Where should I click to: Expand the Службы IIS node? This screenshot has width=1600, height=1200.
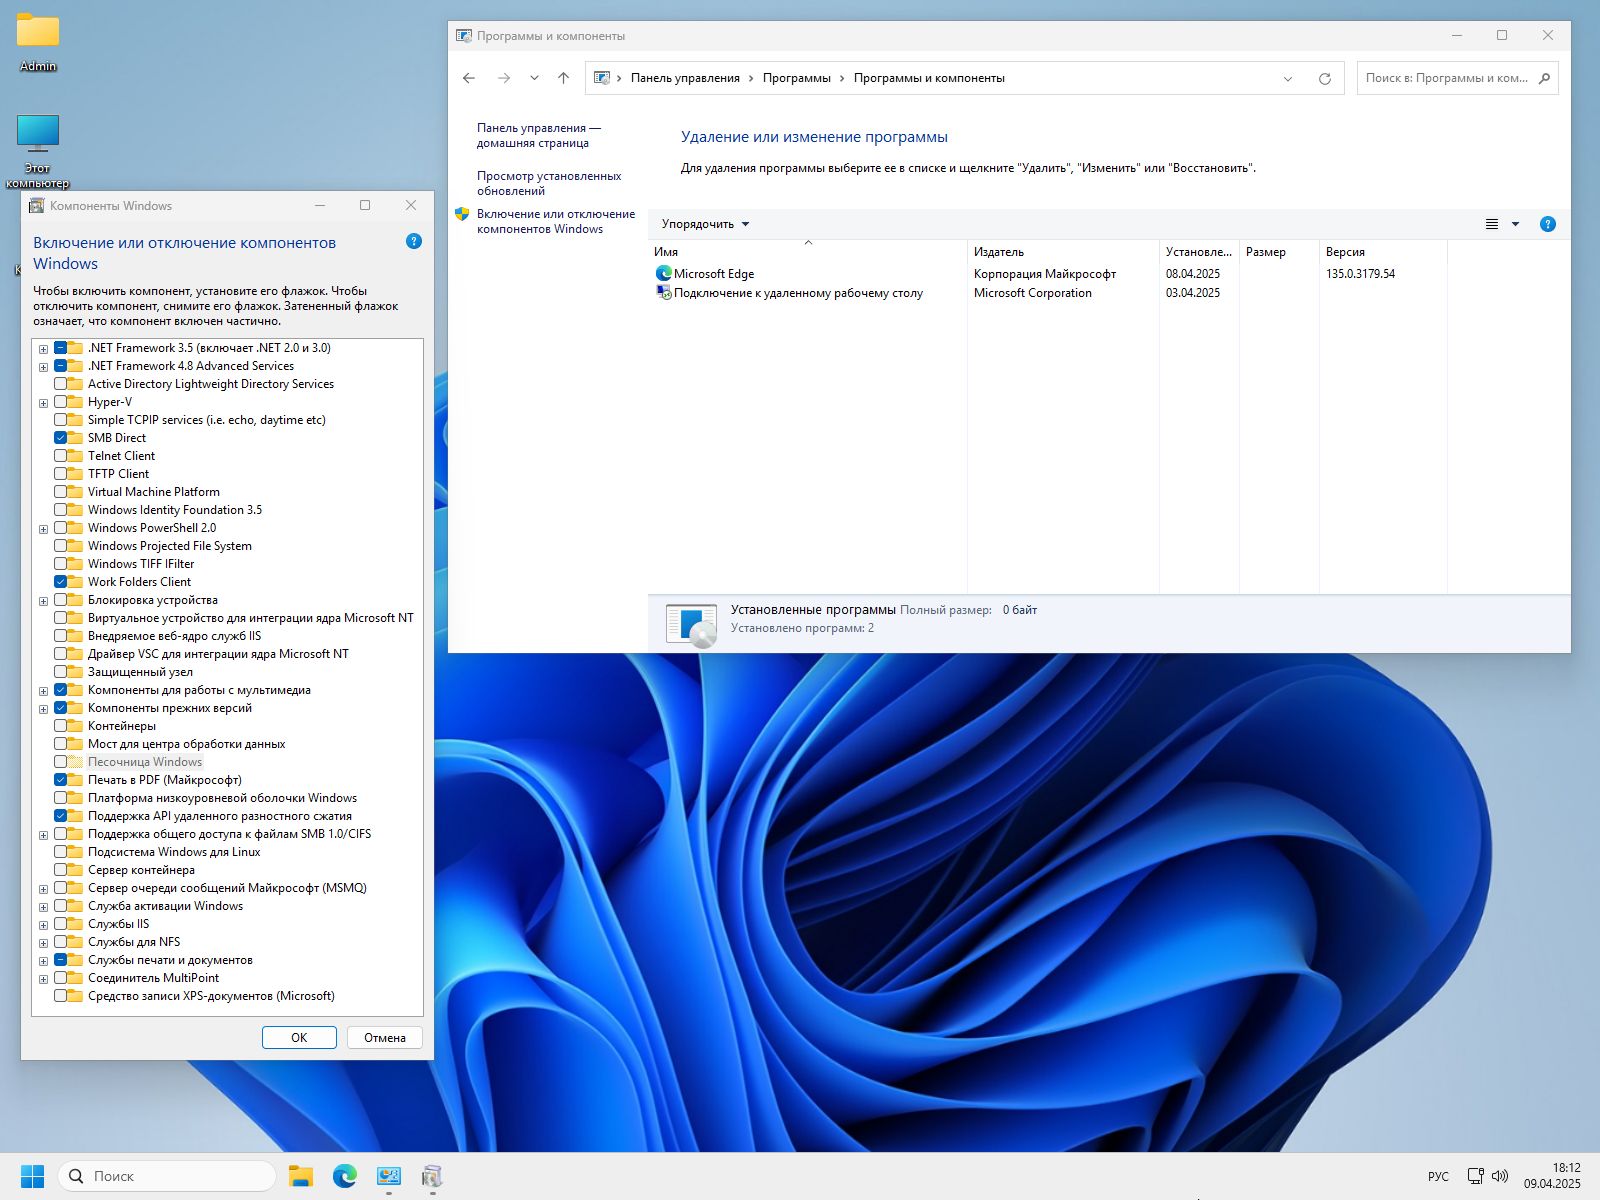click(43, 925)
